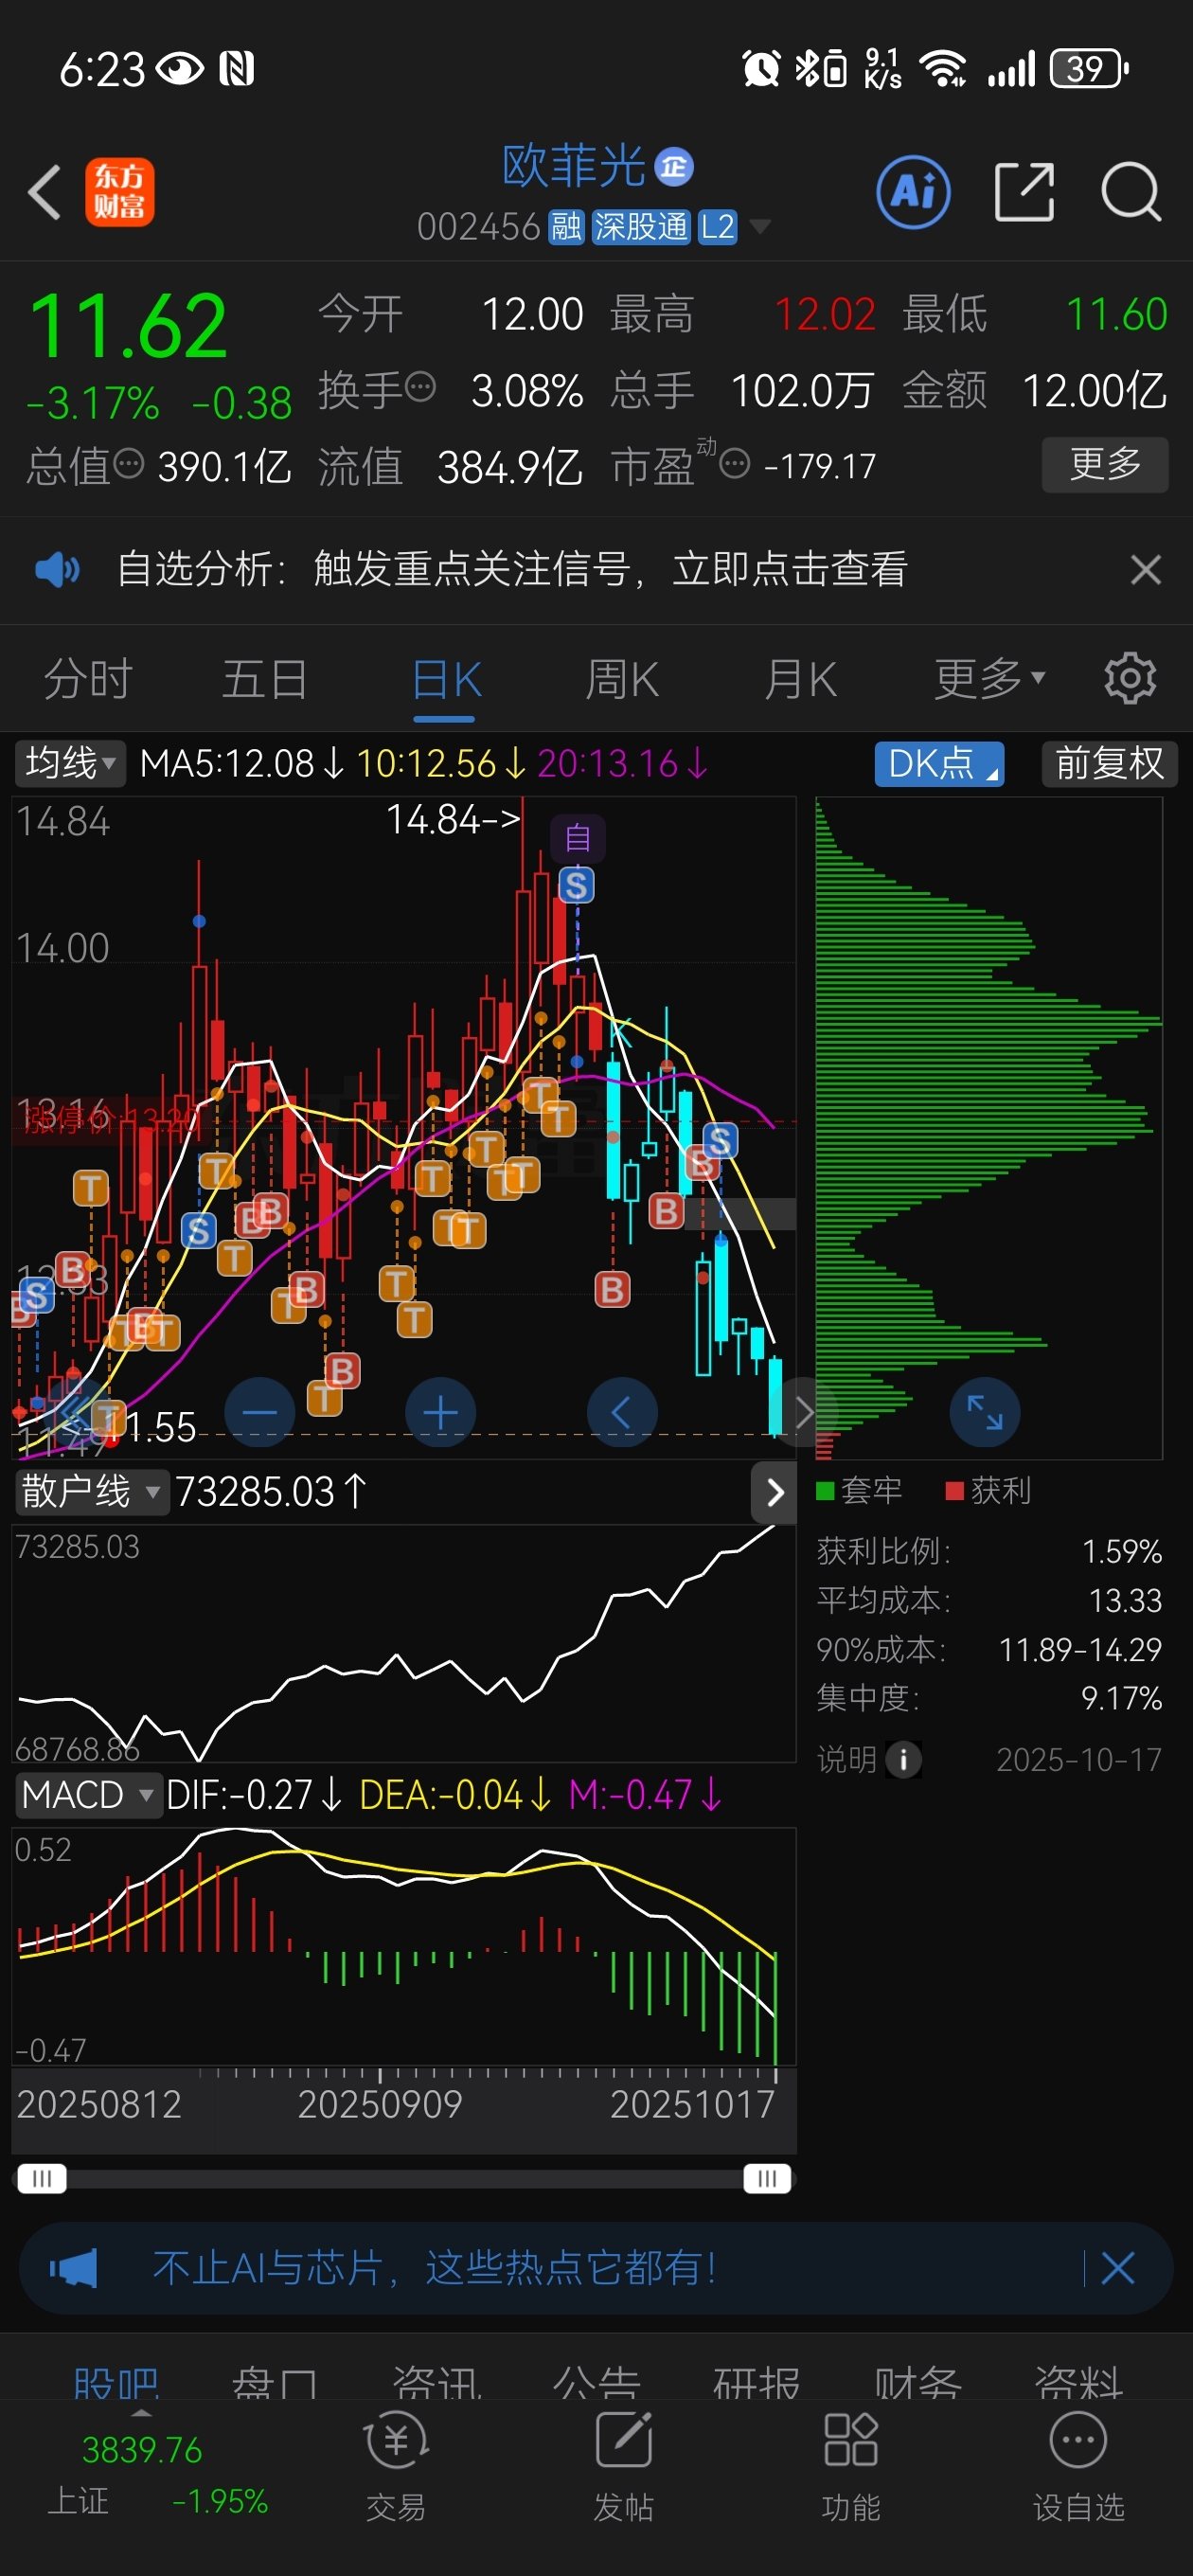
Task: Open 不止AI与芯片 hot topics link
Action: [x=435, y=2267]
